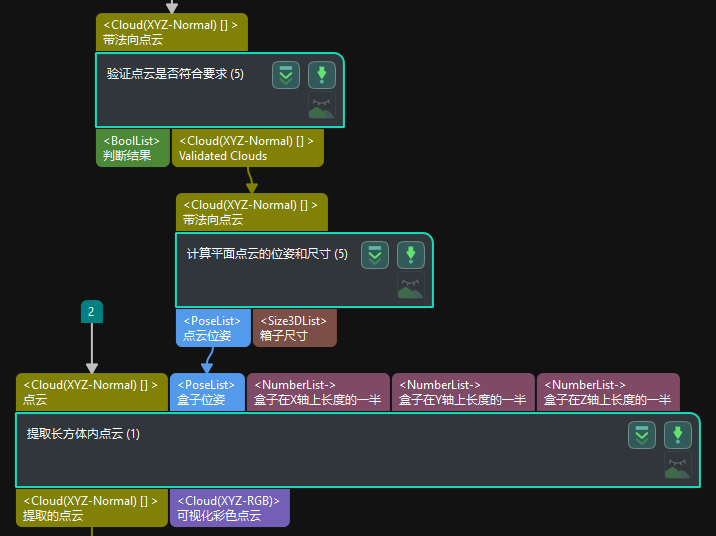Click the BoolList 判断结果 output port
The height and width of the screenshot is (536, 716).
click(x=133, y=148)
